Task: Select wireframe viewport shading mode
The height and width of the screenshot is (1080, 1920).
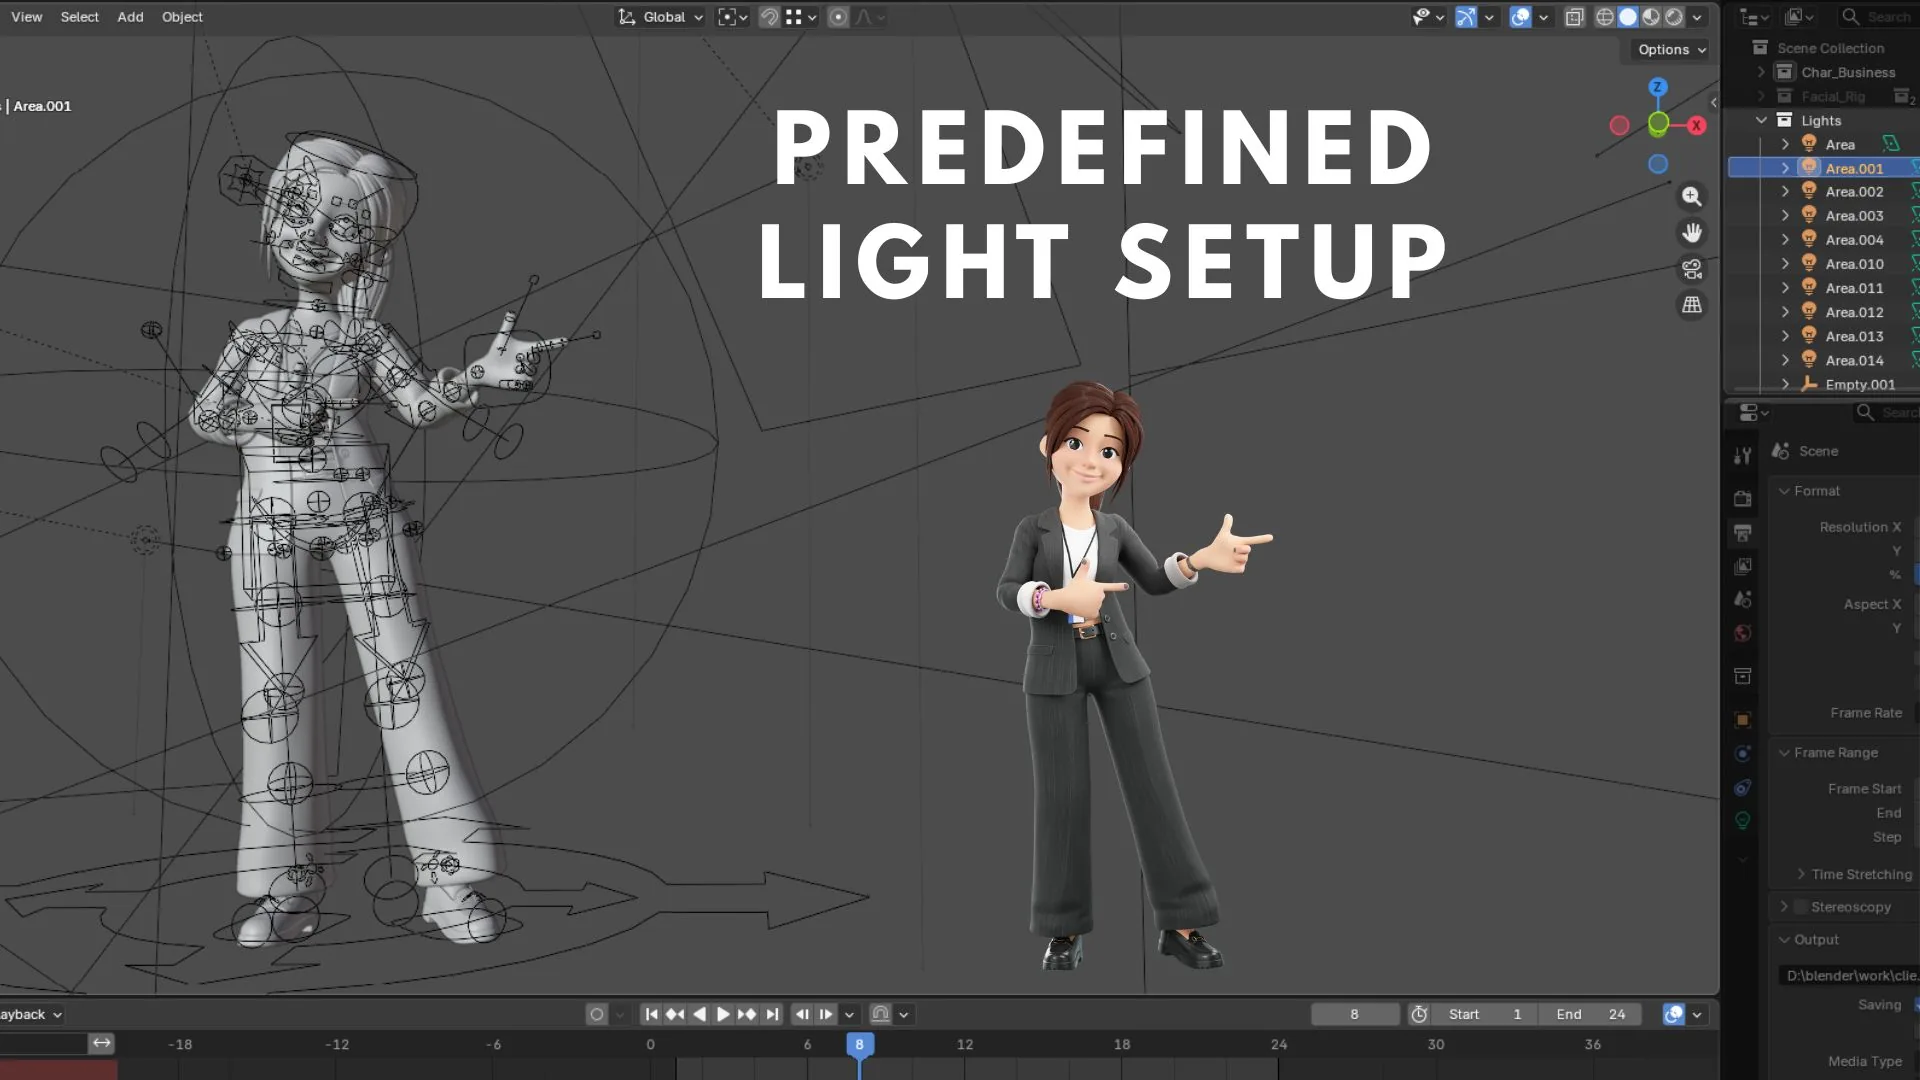Action: (1604, 17)
